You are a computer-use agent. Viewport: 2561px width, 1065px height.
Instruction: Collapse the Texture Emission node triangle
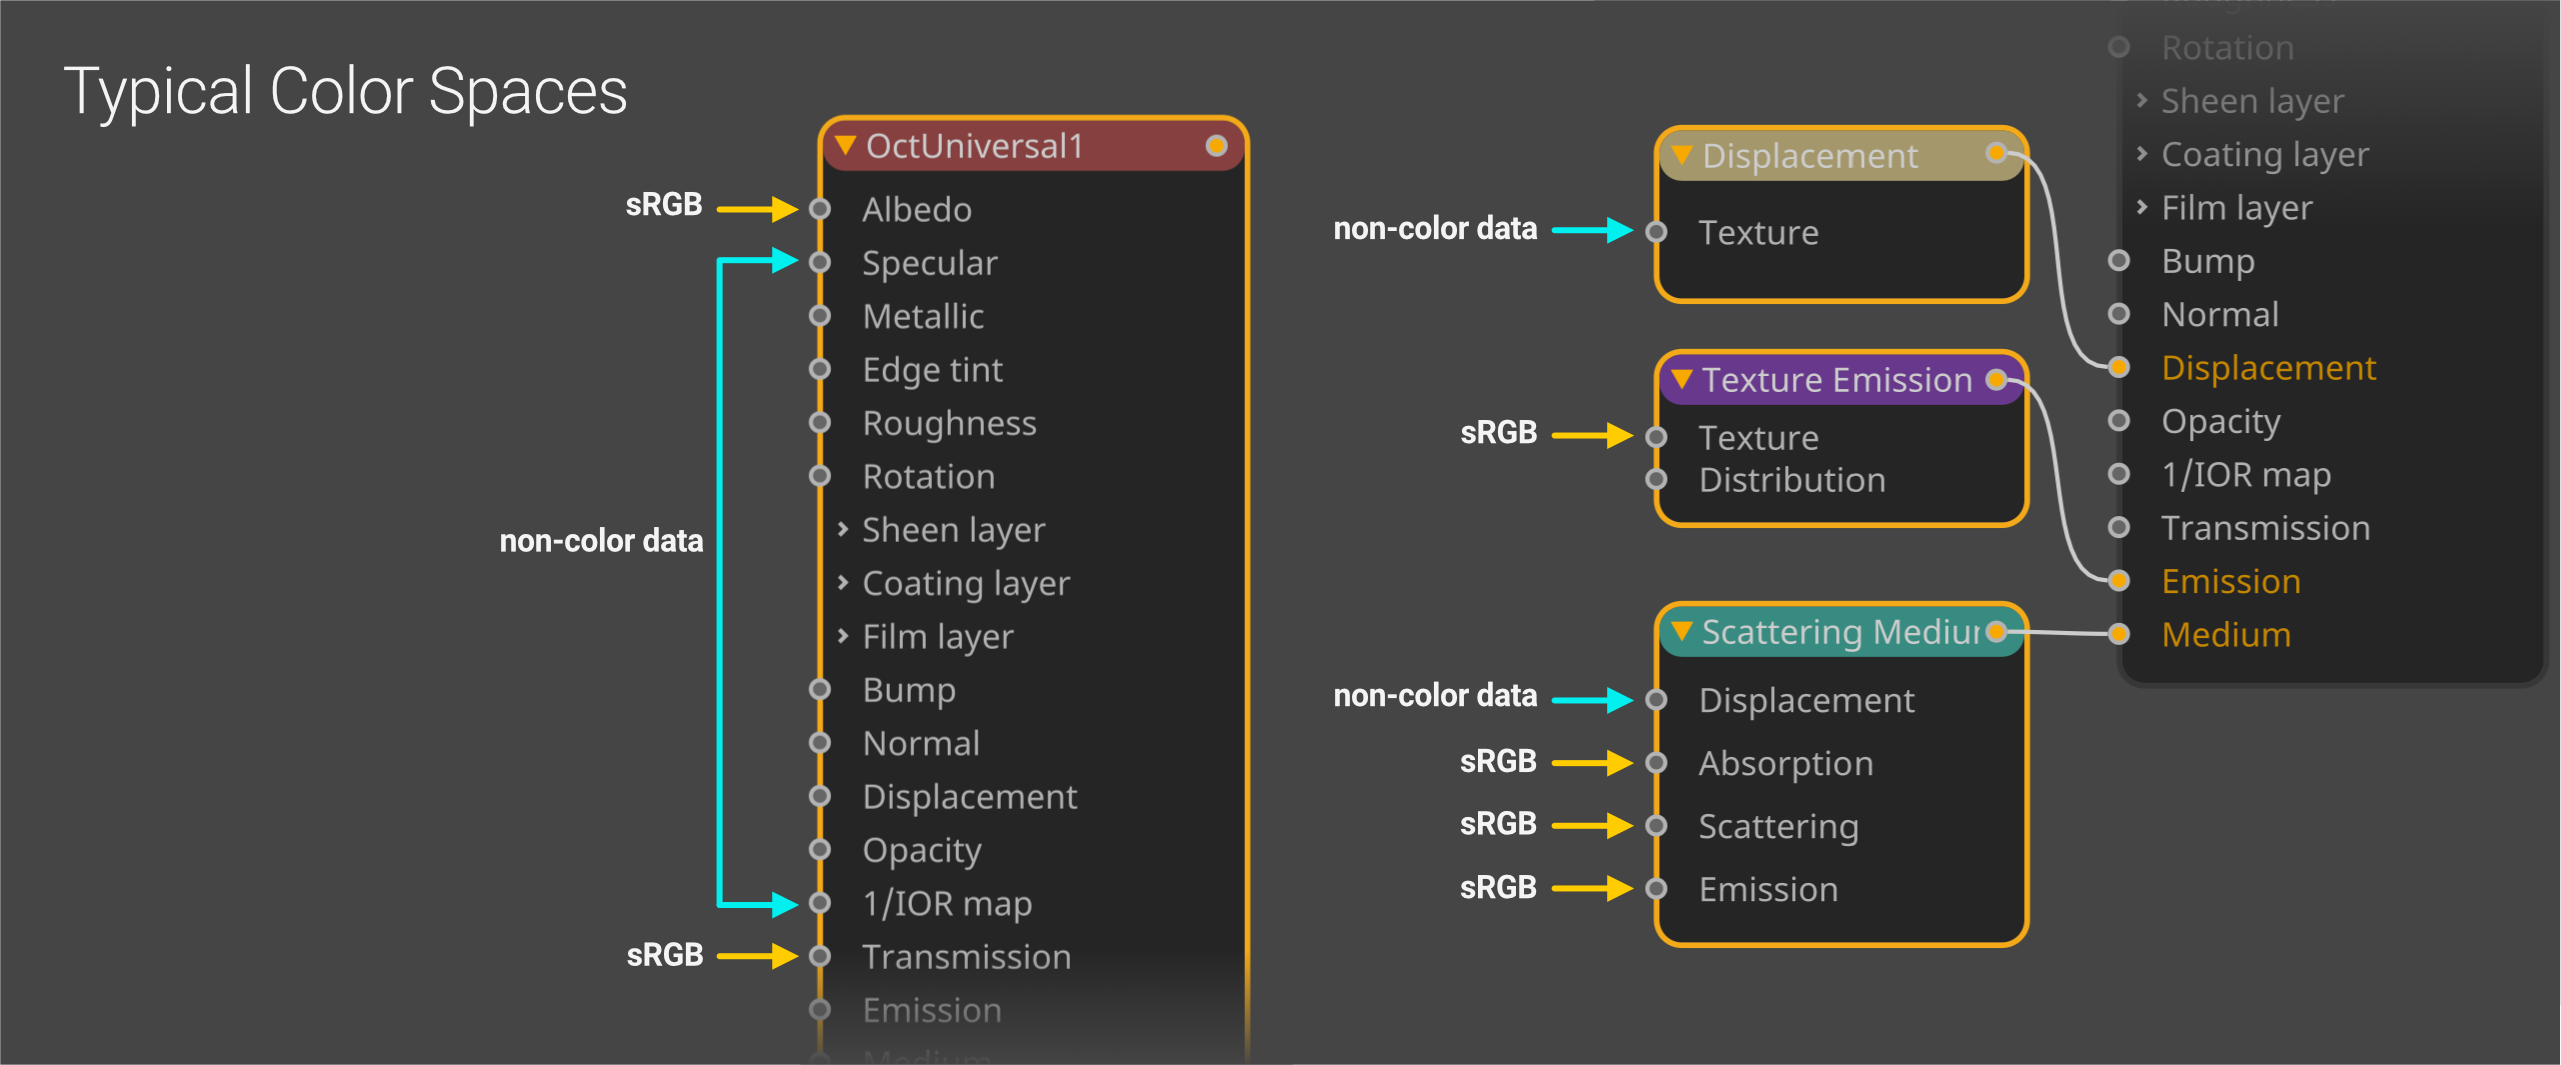1682,380
